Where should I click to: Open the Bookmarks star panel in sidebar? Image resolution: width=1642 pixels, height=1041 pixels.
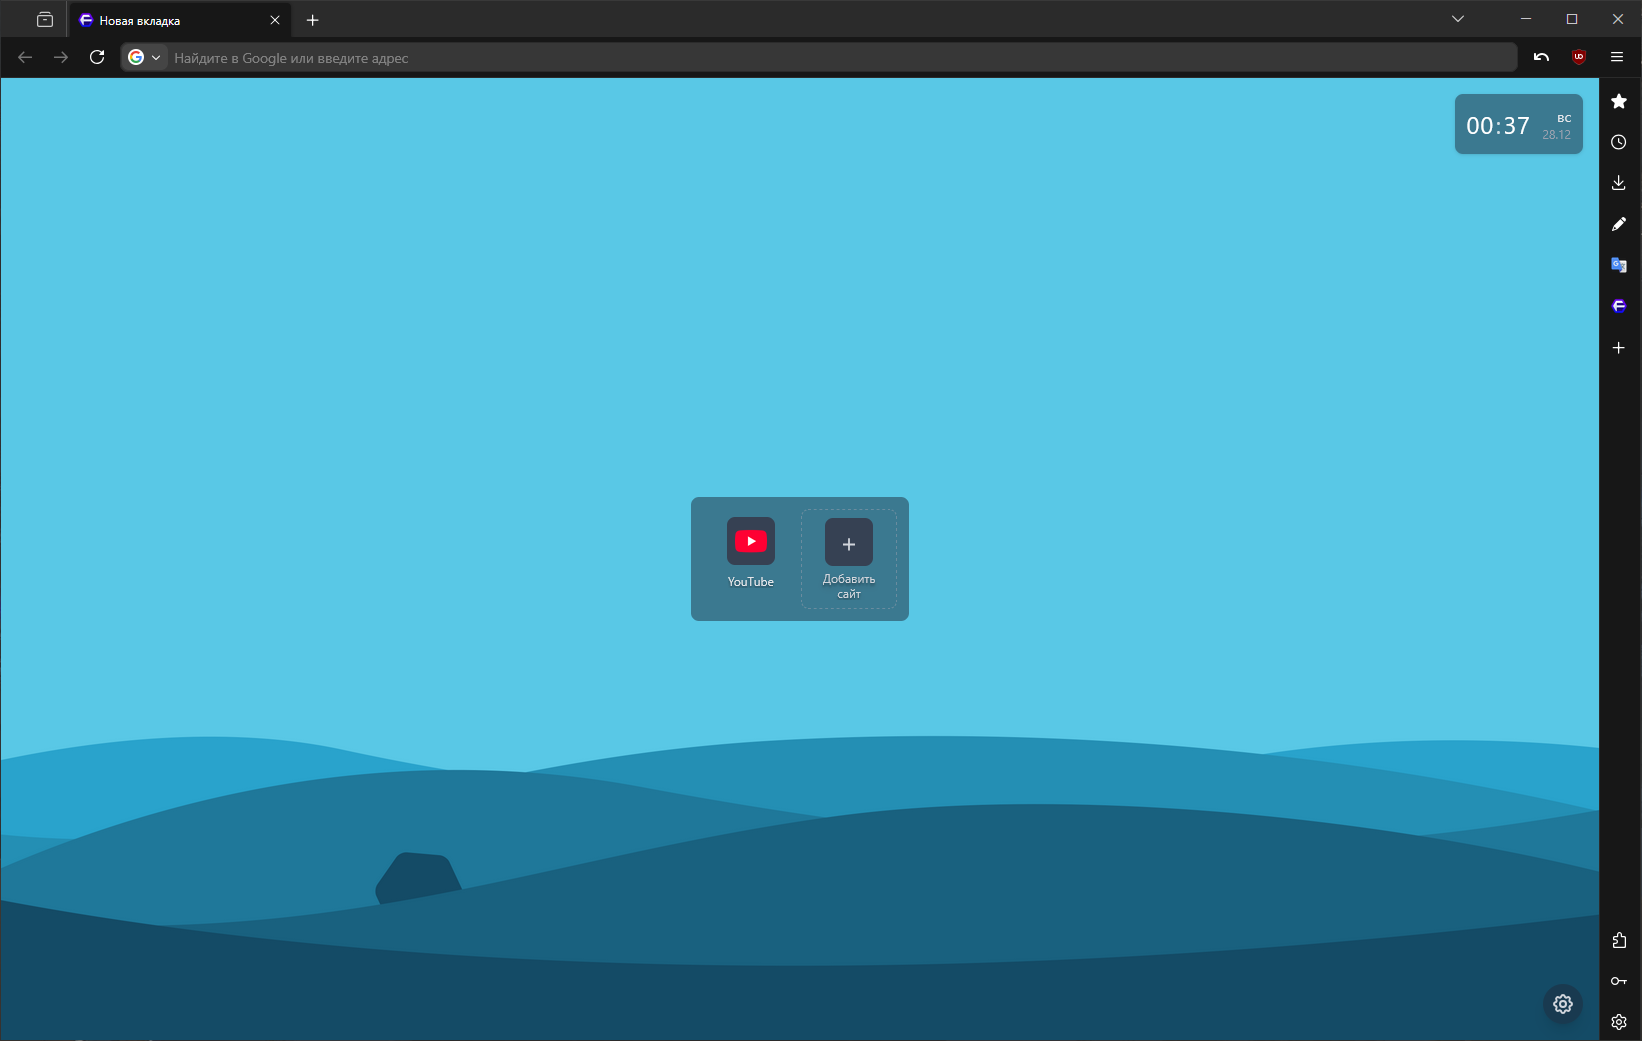pos(1619,101)
